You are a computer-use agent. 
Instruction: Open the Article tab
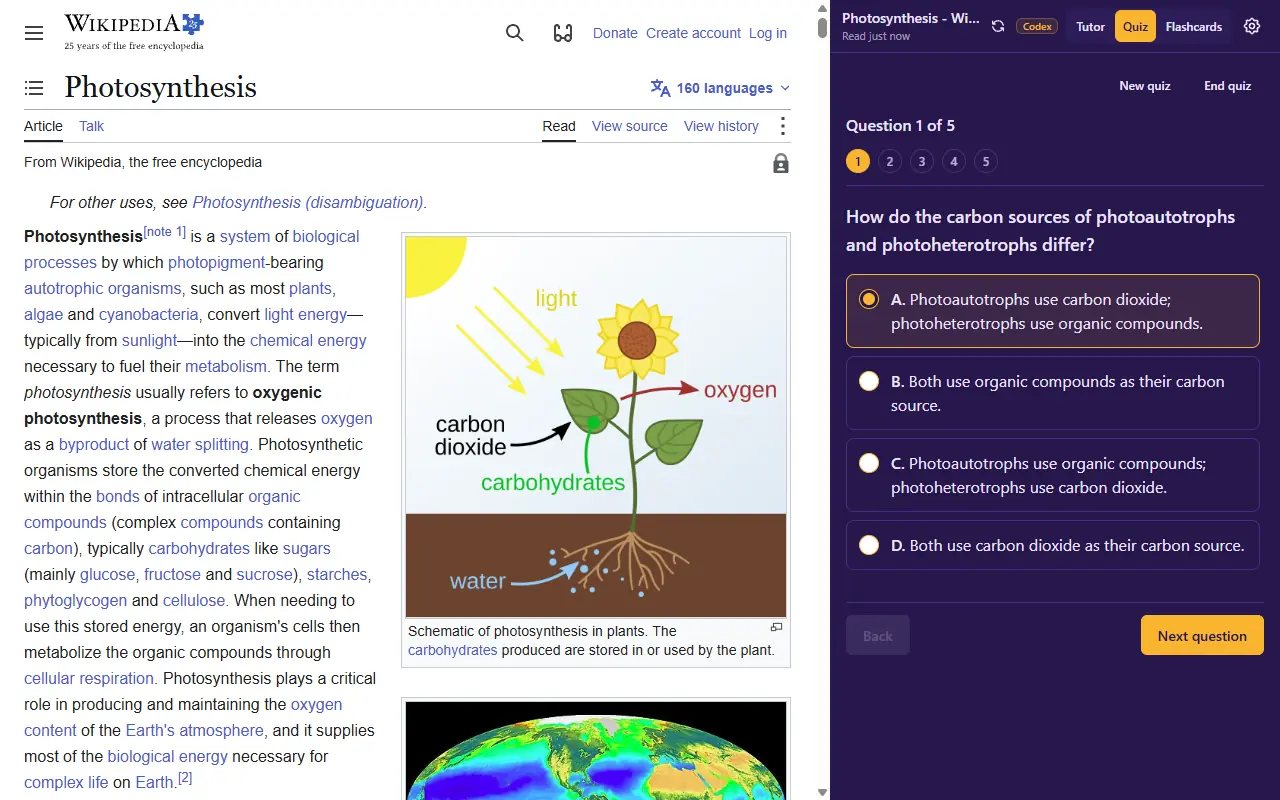tap(43, 126)
